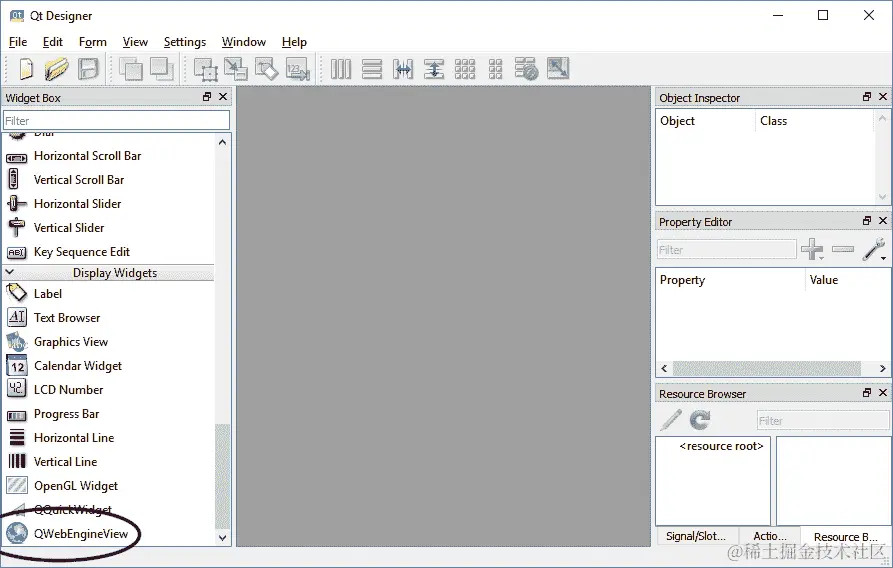Close the Resource Browser panel
This screenshot has width=893, height=568.
point(883,393)
